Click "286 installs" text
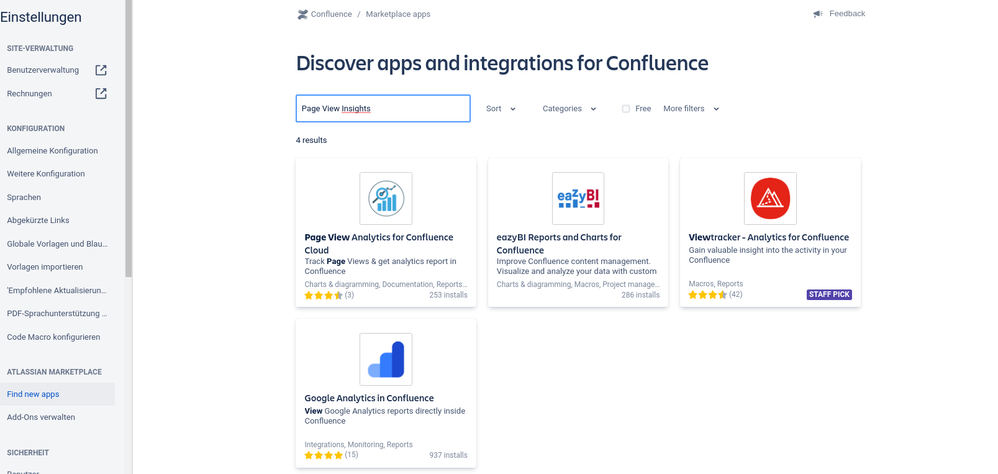 tap(640, 295)
